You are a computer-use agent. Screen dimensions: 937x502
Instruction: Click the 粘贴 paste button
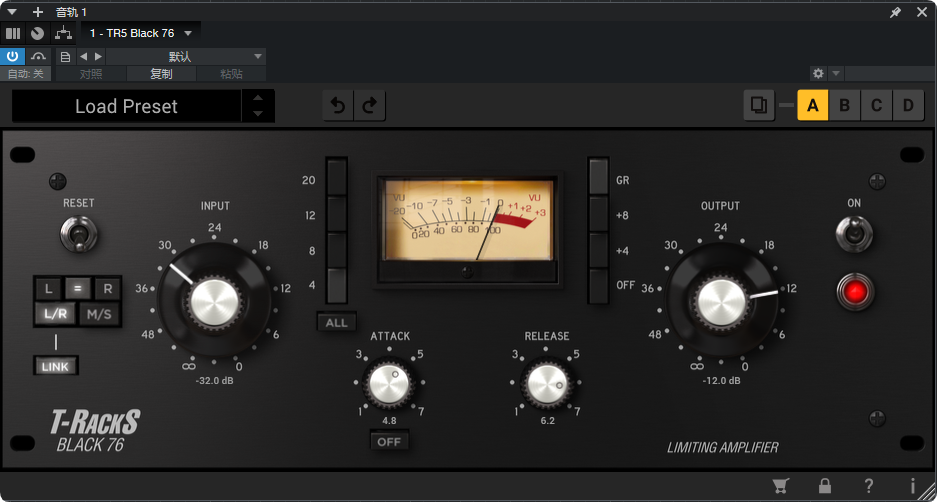pos(231,74)
